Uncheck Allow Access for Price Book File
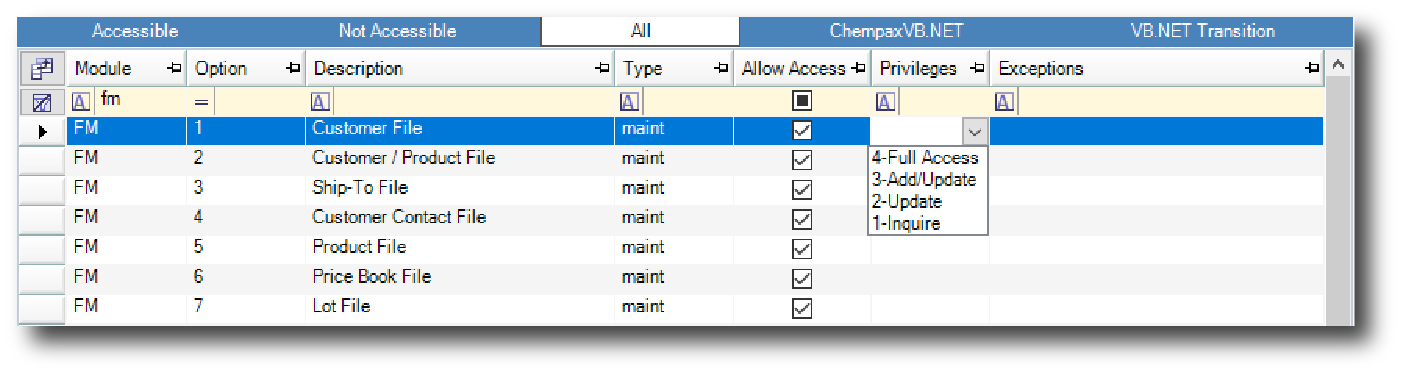This screenshot has height=374, width=1401. [x=802, y=278]
